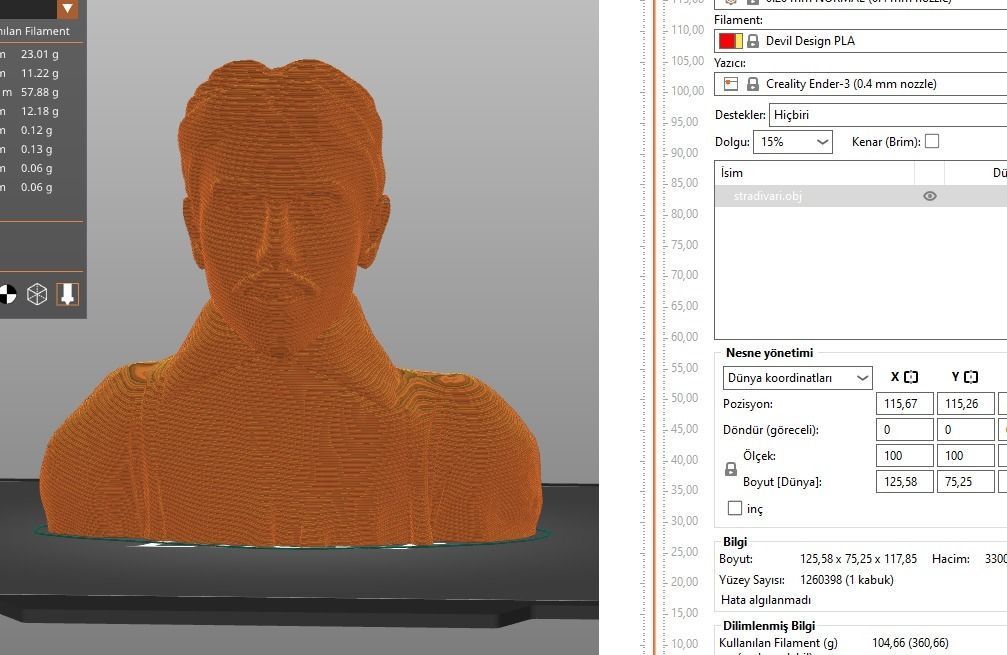The image size is (1007, 655).
Task: Click the Ölçek Y scale field
Action: coord(965,455)
